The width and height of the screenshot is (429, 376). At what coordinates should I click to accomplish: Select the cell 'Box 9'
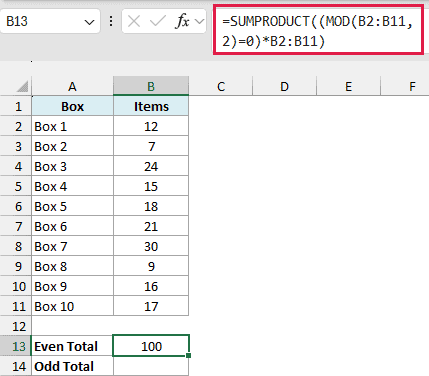(72, 287)
